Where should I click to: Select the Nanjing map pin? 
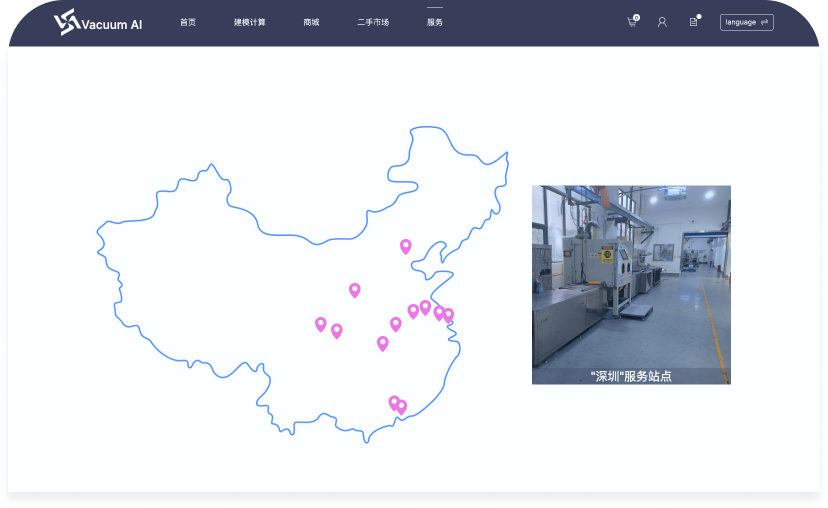425,307
